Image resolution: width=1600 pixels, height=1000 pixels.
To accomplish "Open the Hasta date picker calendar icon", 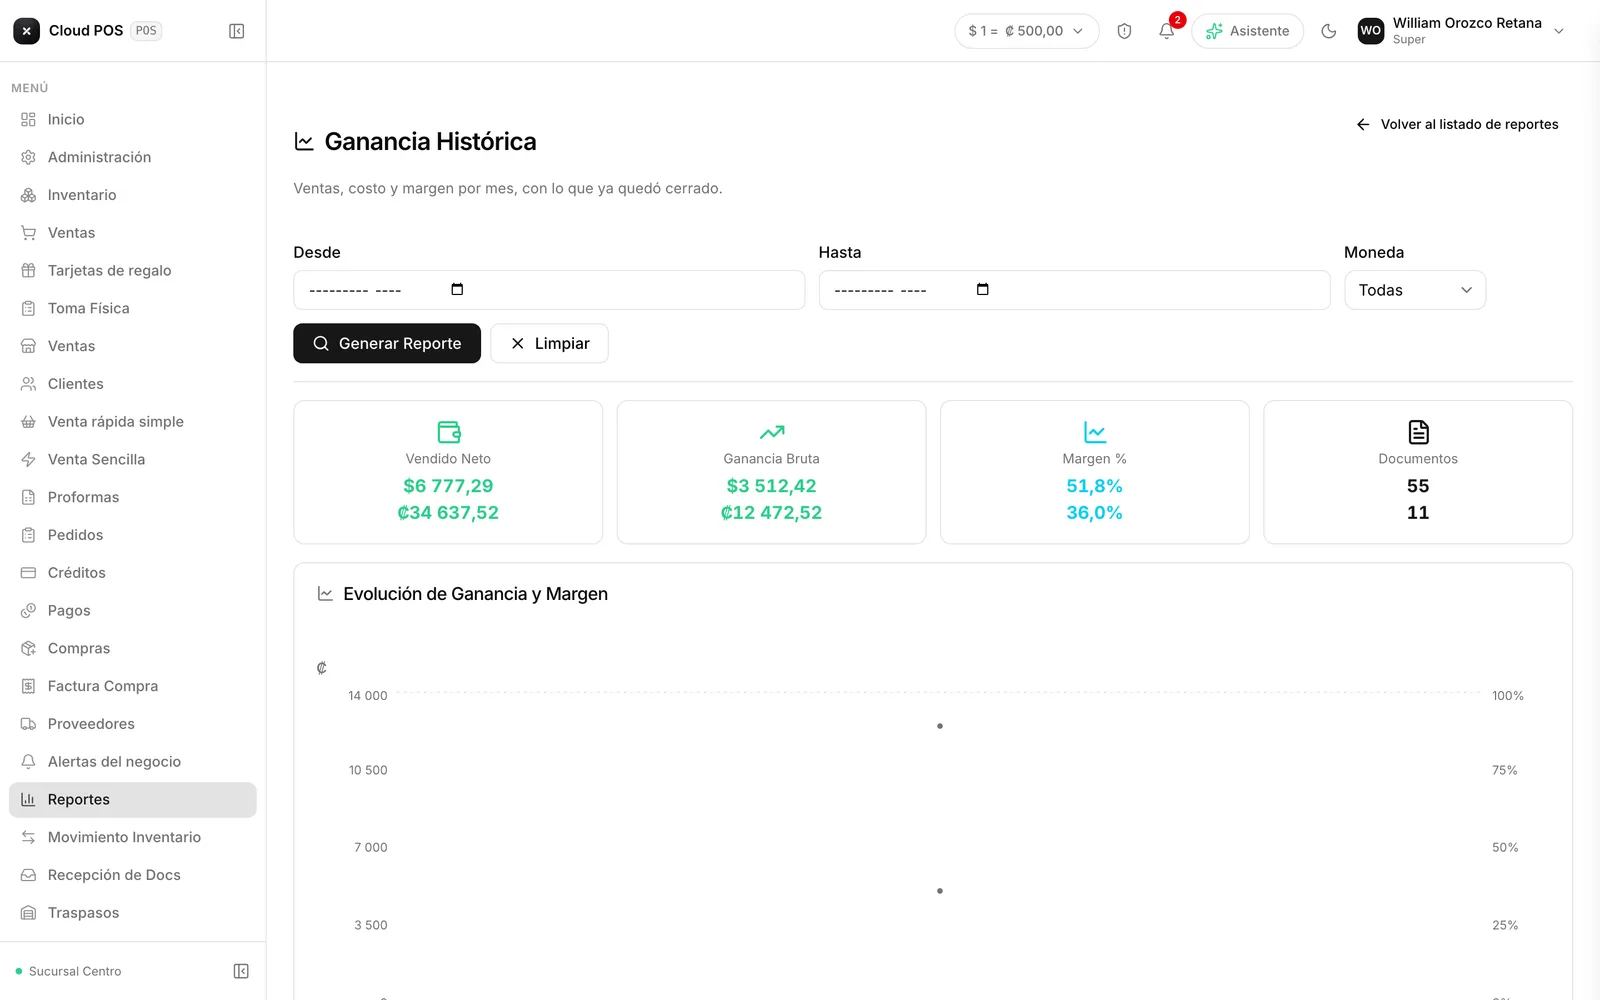I will click(x=983, y=289).
